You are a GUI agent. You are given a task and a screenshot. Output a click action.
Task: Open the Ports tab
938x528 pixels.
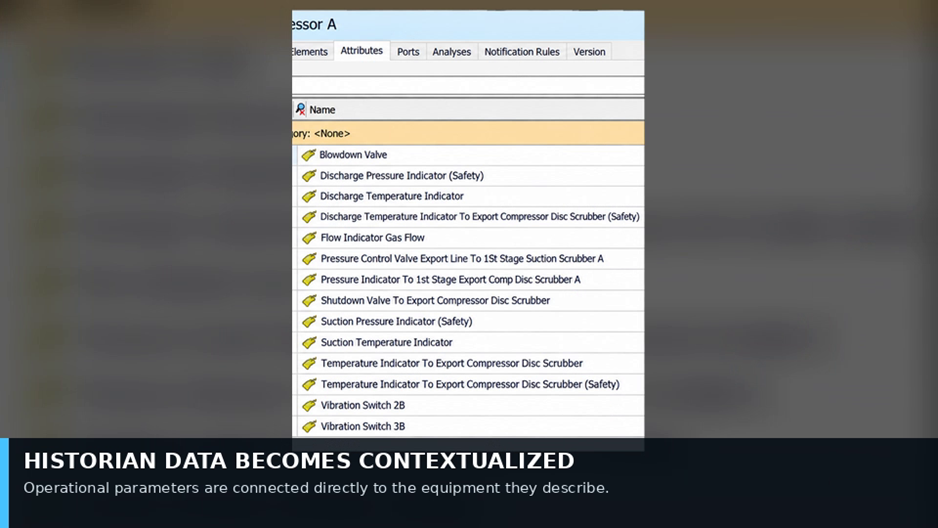coord(408,52)
